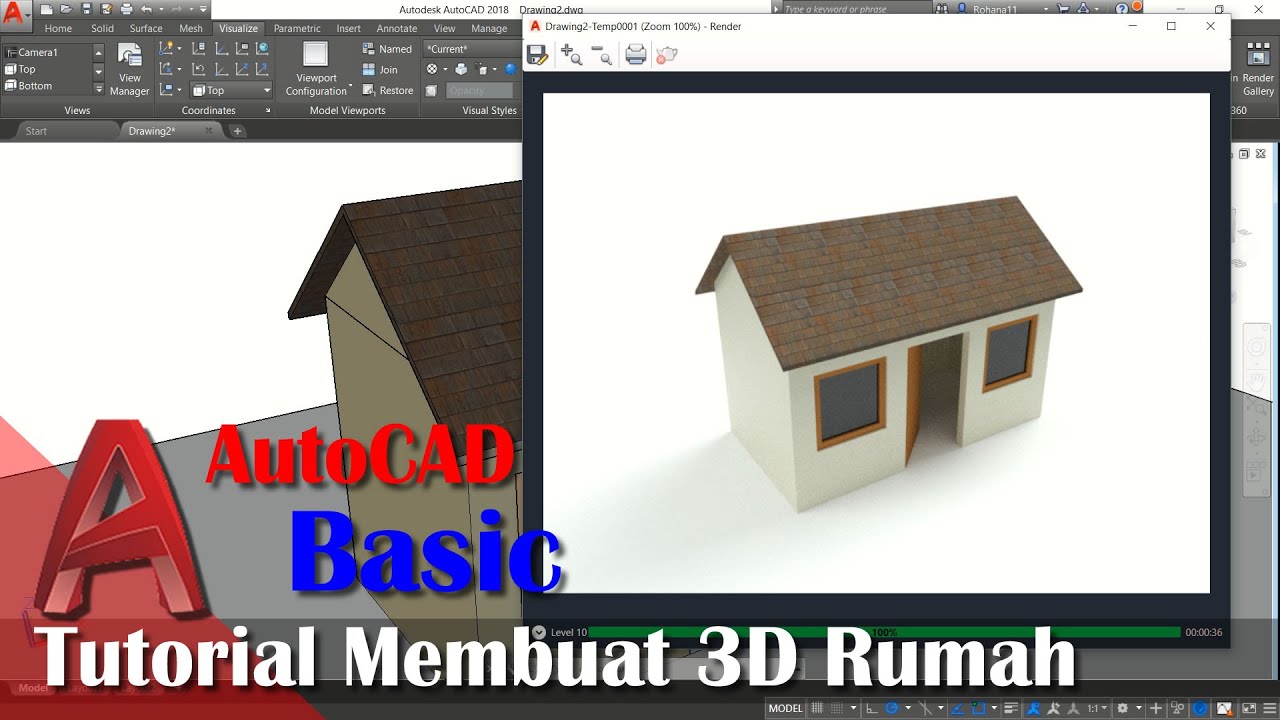This screenshot has height=720, width=1280.
Task: Open the Render Gallery
Action: click(1257, 70)
